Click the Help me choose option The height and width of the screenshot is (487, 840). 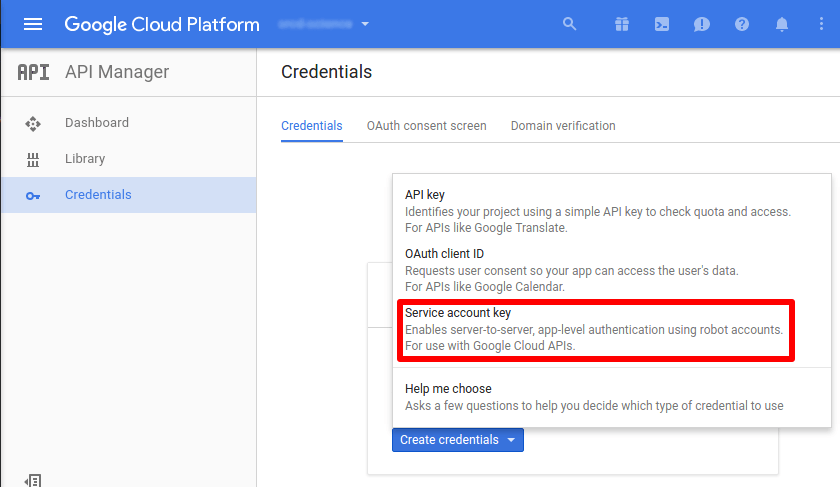[612, 397]
